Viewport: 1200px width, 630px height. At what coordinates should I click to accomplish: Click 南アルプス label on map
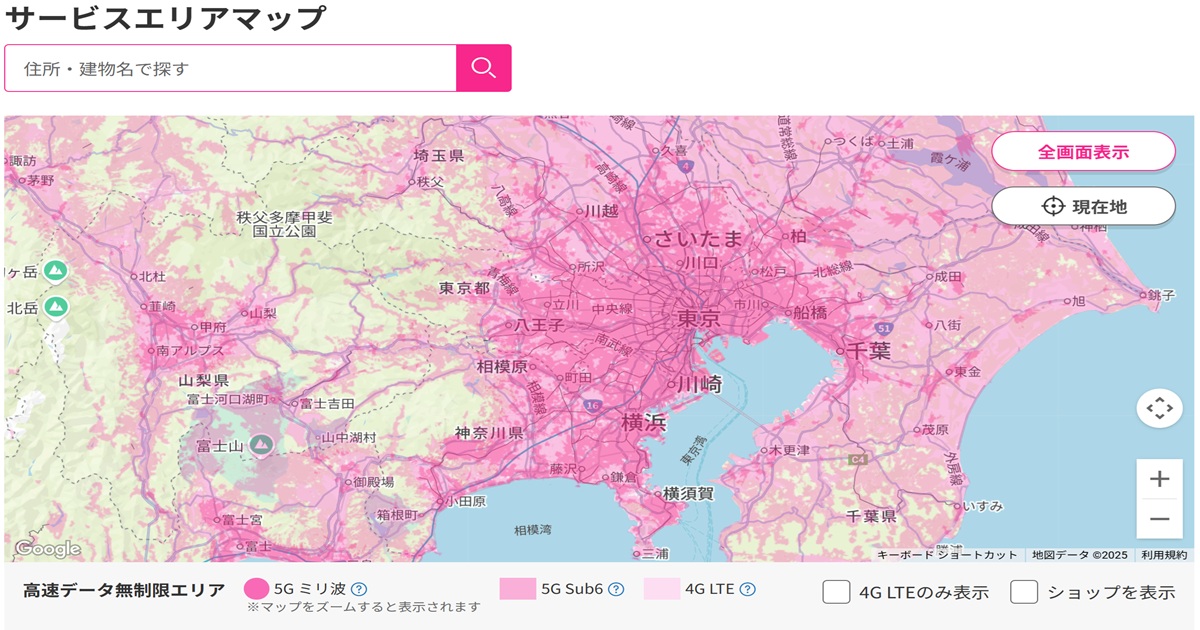190,351
